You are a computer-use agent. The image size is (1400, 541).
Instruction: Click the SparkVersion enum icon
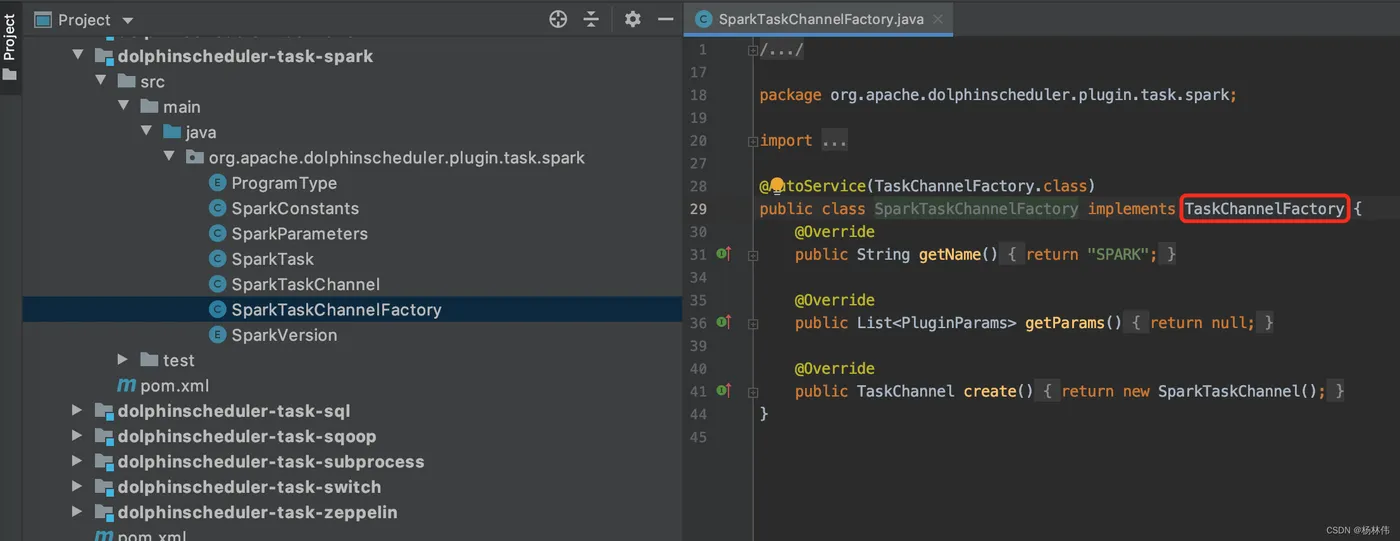pos(217,335)
